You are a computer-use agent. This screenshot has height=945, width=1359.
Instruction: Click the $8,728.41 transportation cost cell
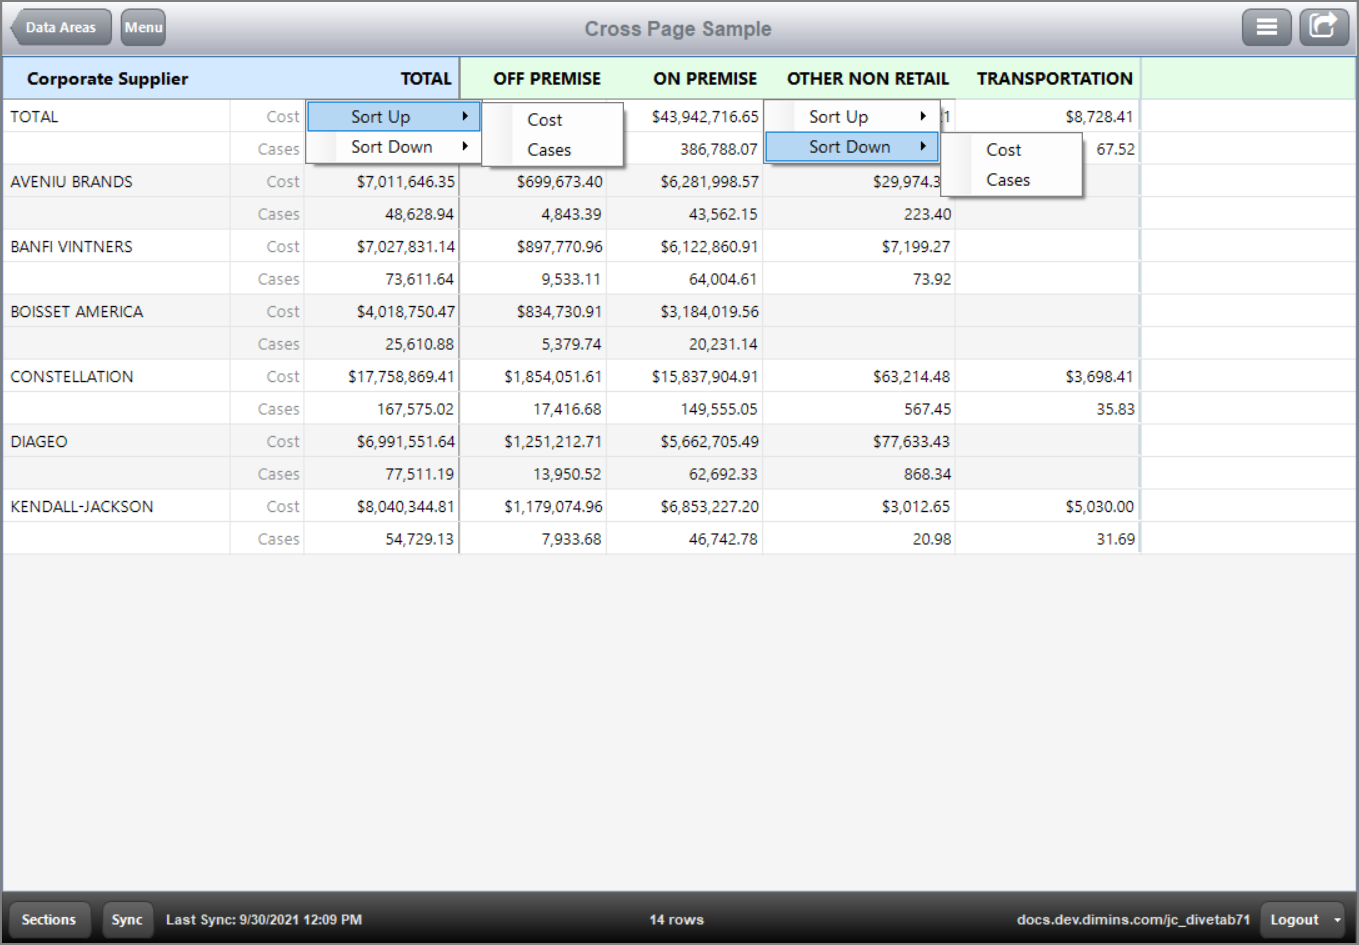(1099, 117)
